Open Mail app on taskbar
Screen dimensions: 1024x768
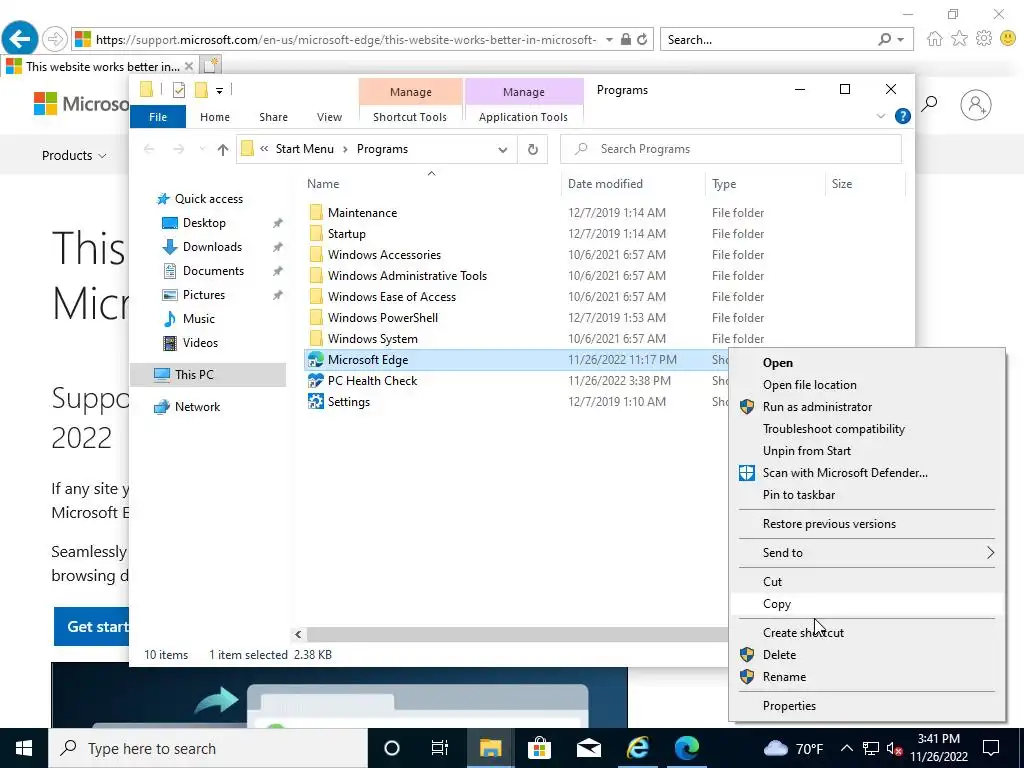coord(588,748)
